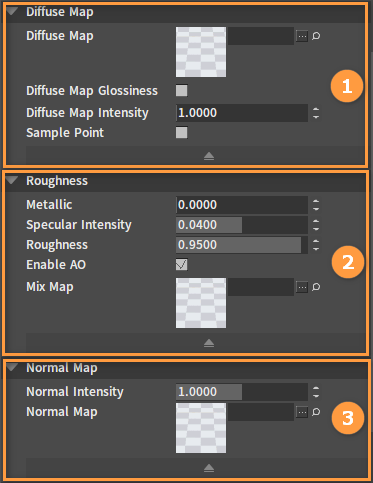373x483 pixels.
Task: Uncheck the Enable AO checkbox
Action: point(182,265)
